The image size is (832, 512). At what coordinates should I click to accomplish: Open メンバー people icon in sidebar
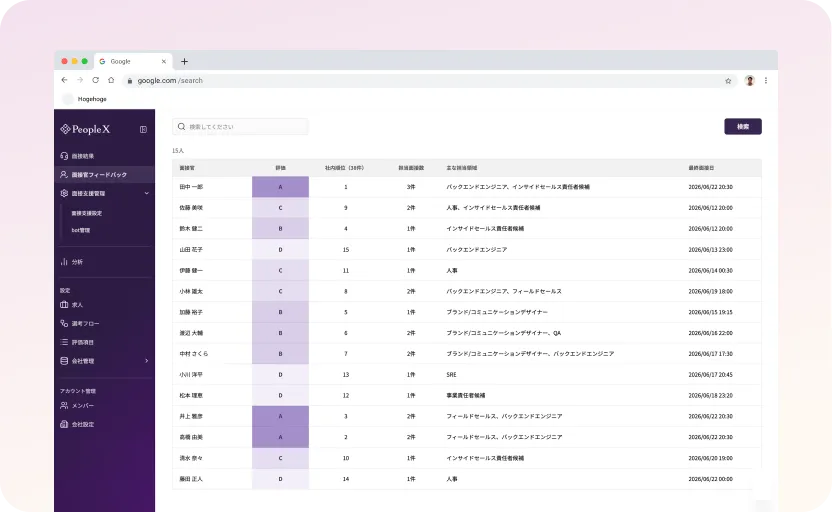click(x=64, y=405)
